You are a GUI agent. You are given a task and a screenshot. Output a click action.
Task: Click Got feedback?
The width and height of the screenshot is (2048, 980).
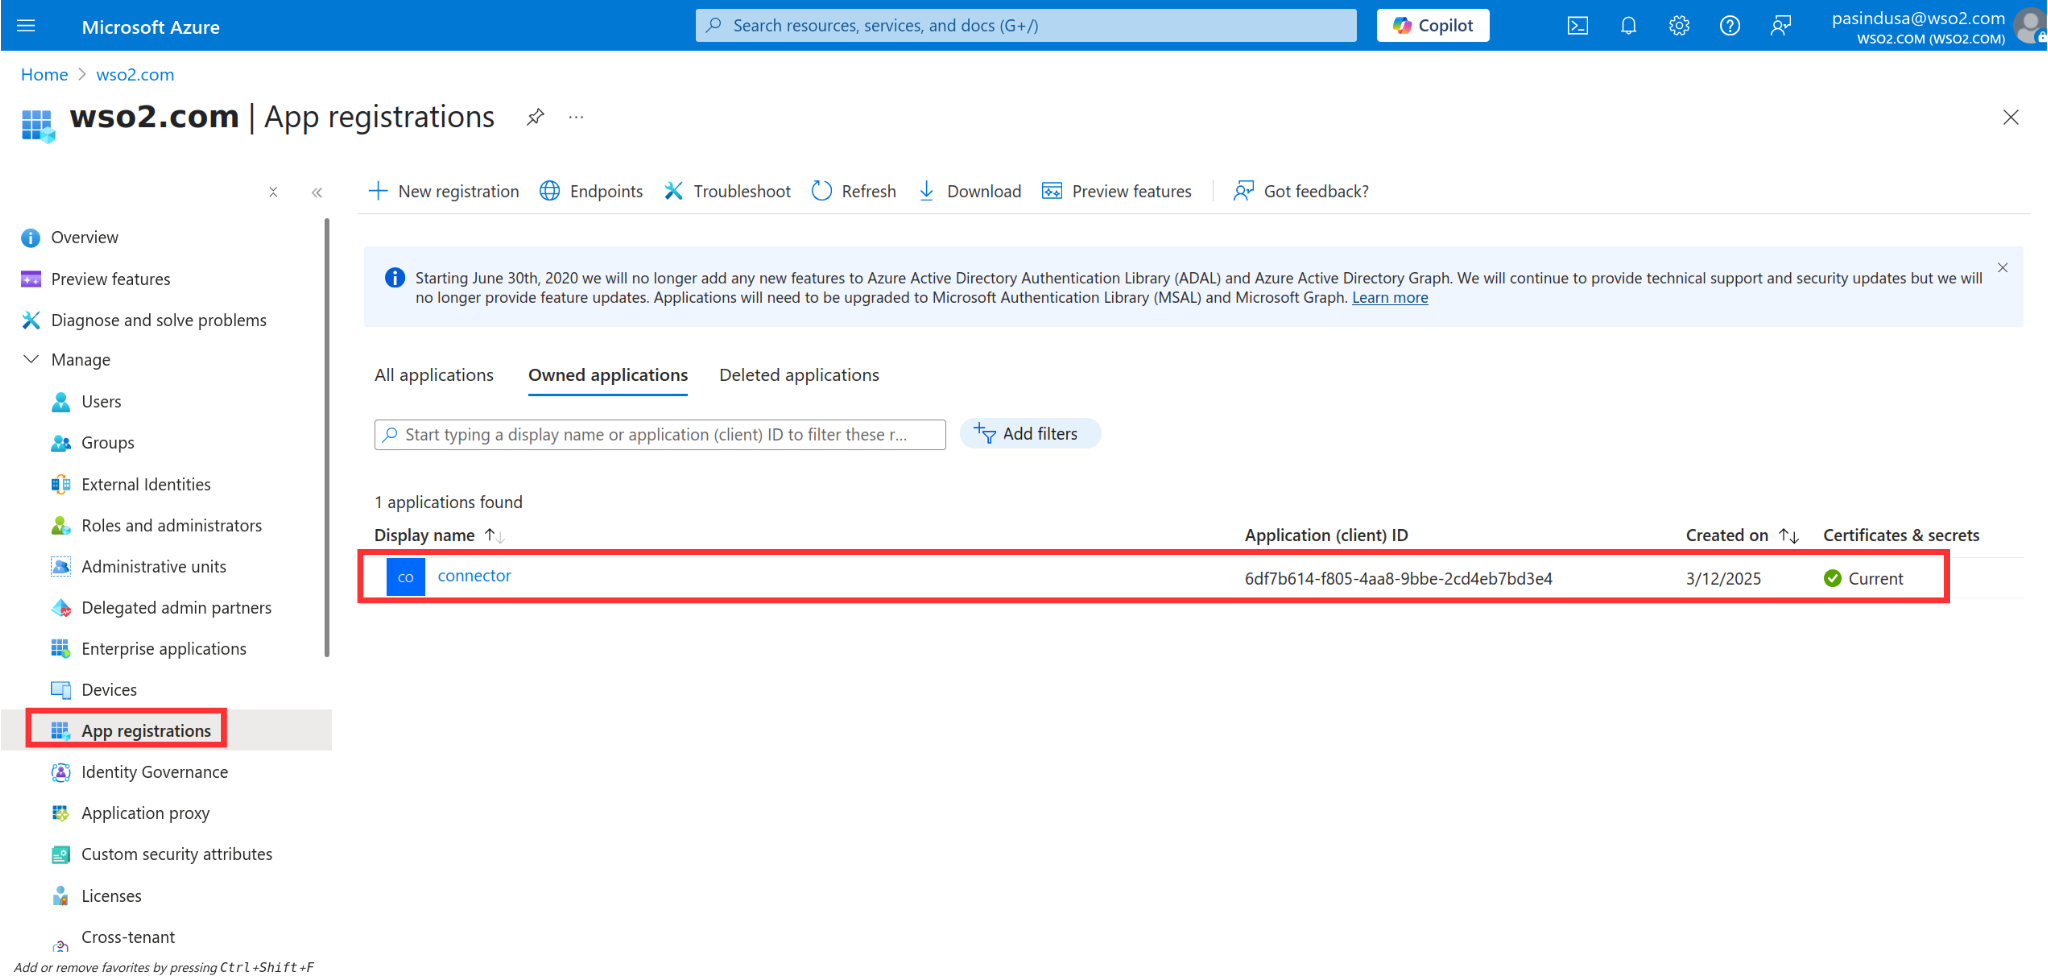[x=1301, y=191]
